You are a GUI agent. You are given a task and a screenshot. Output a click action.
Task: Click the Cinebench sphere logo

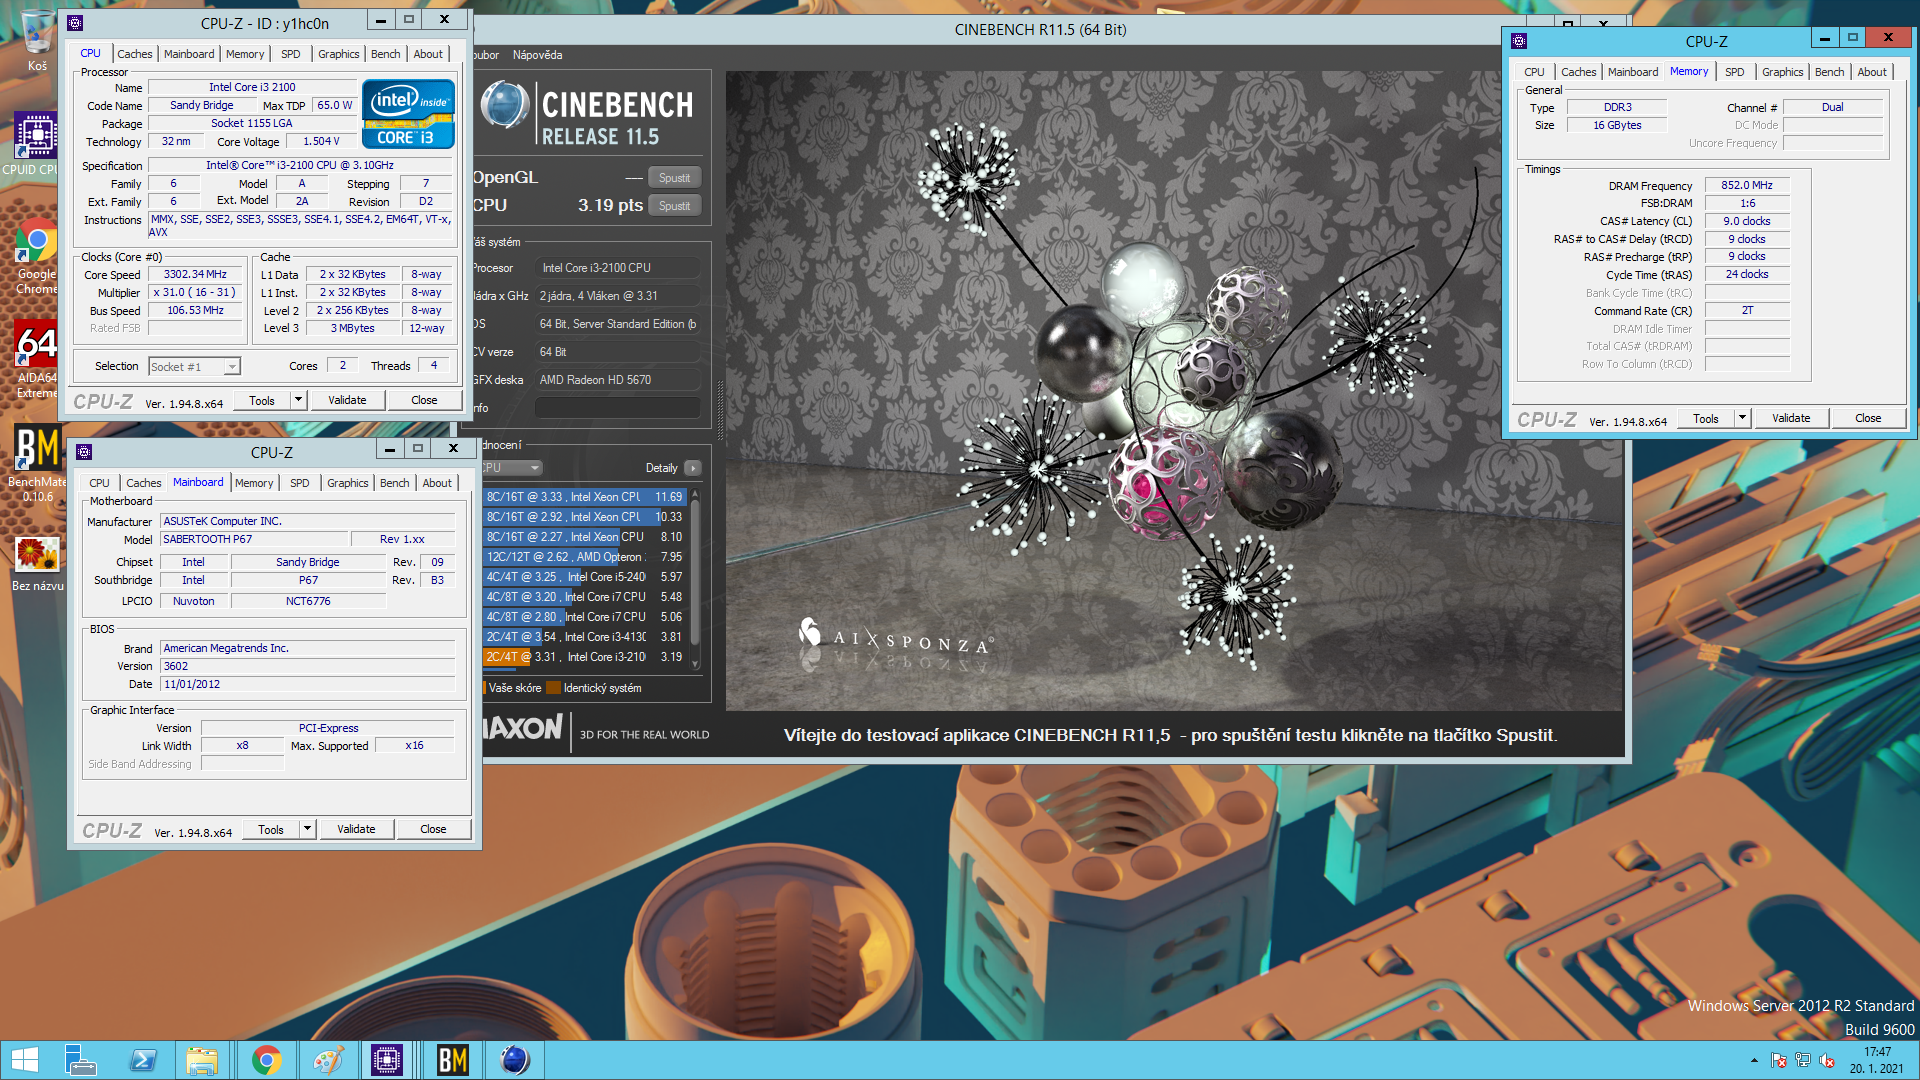coord(505,106)
